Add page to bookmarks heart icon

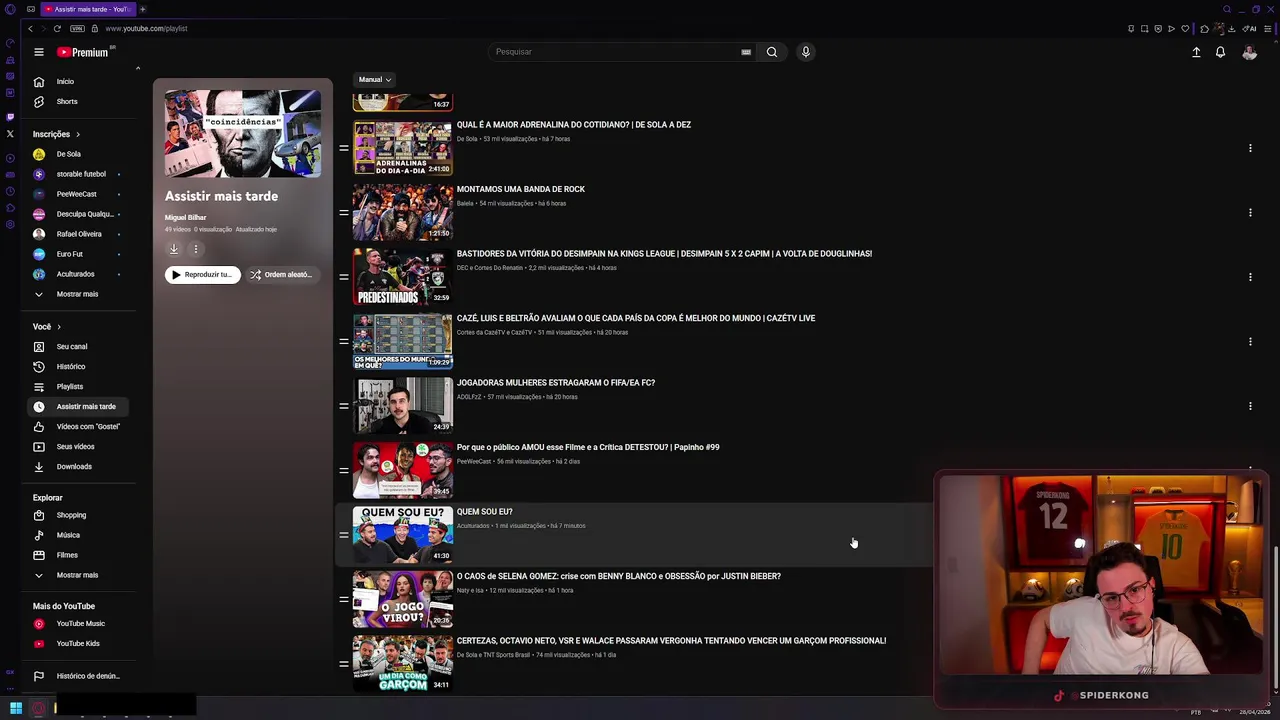coord(1185,28)
